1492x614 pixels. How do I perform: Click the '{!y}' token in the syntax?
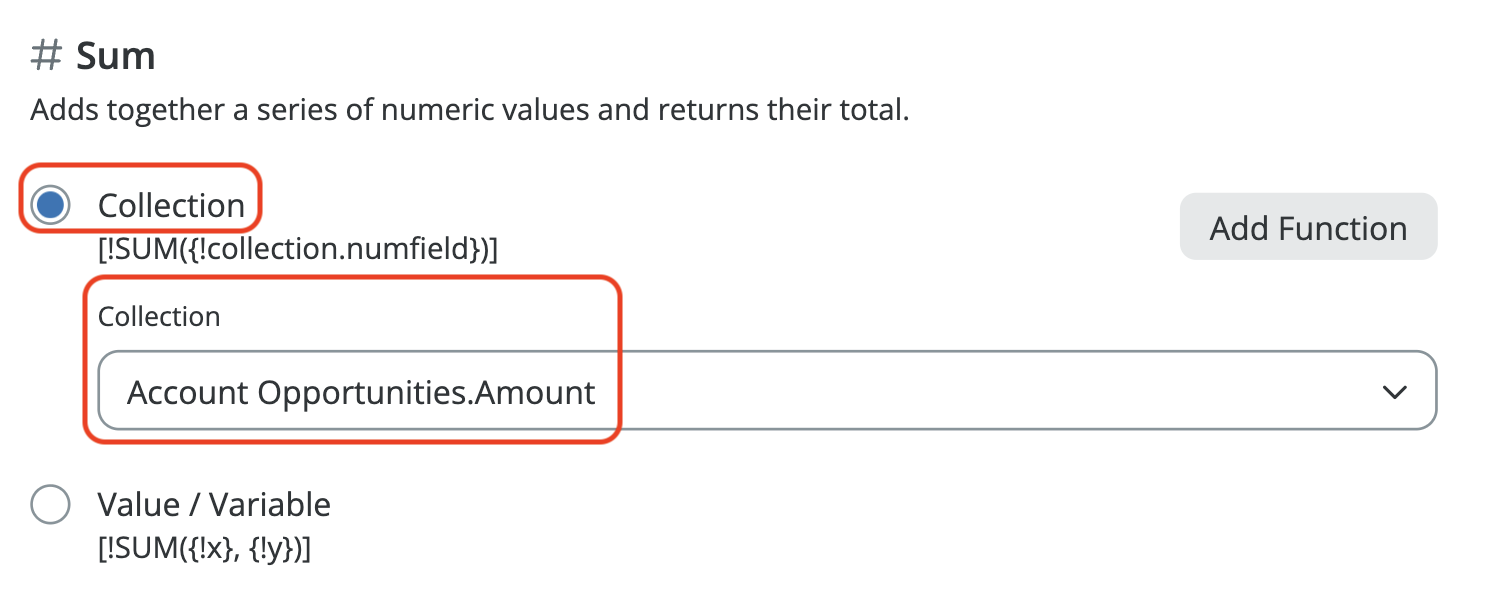[x=270, y=548]
